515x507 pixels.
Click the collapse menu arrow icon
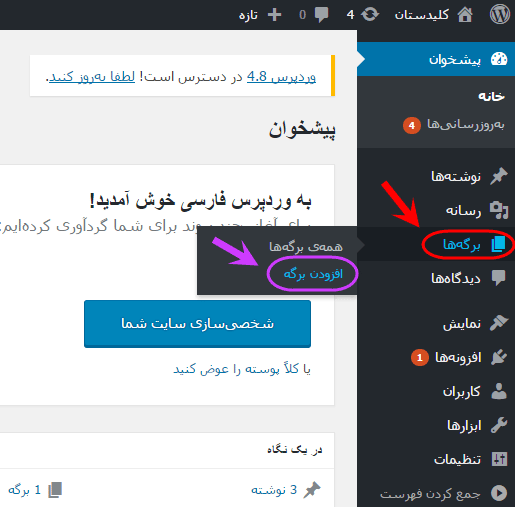pyautogui.click(x=499, y=493)
